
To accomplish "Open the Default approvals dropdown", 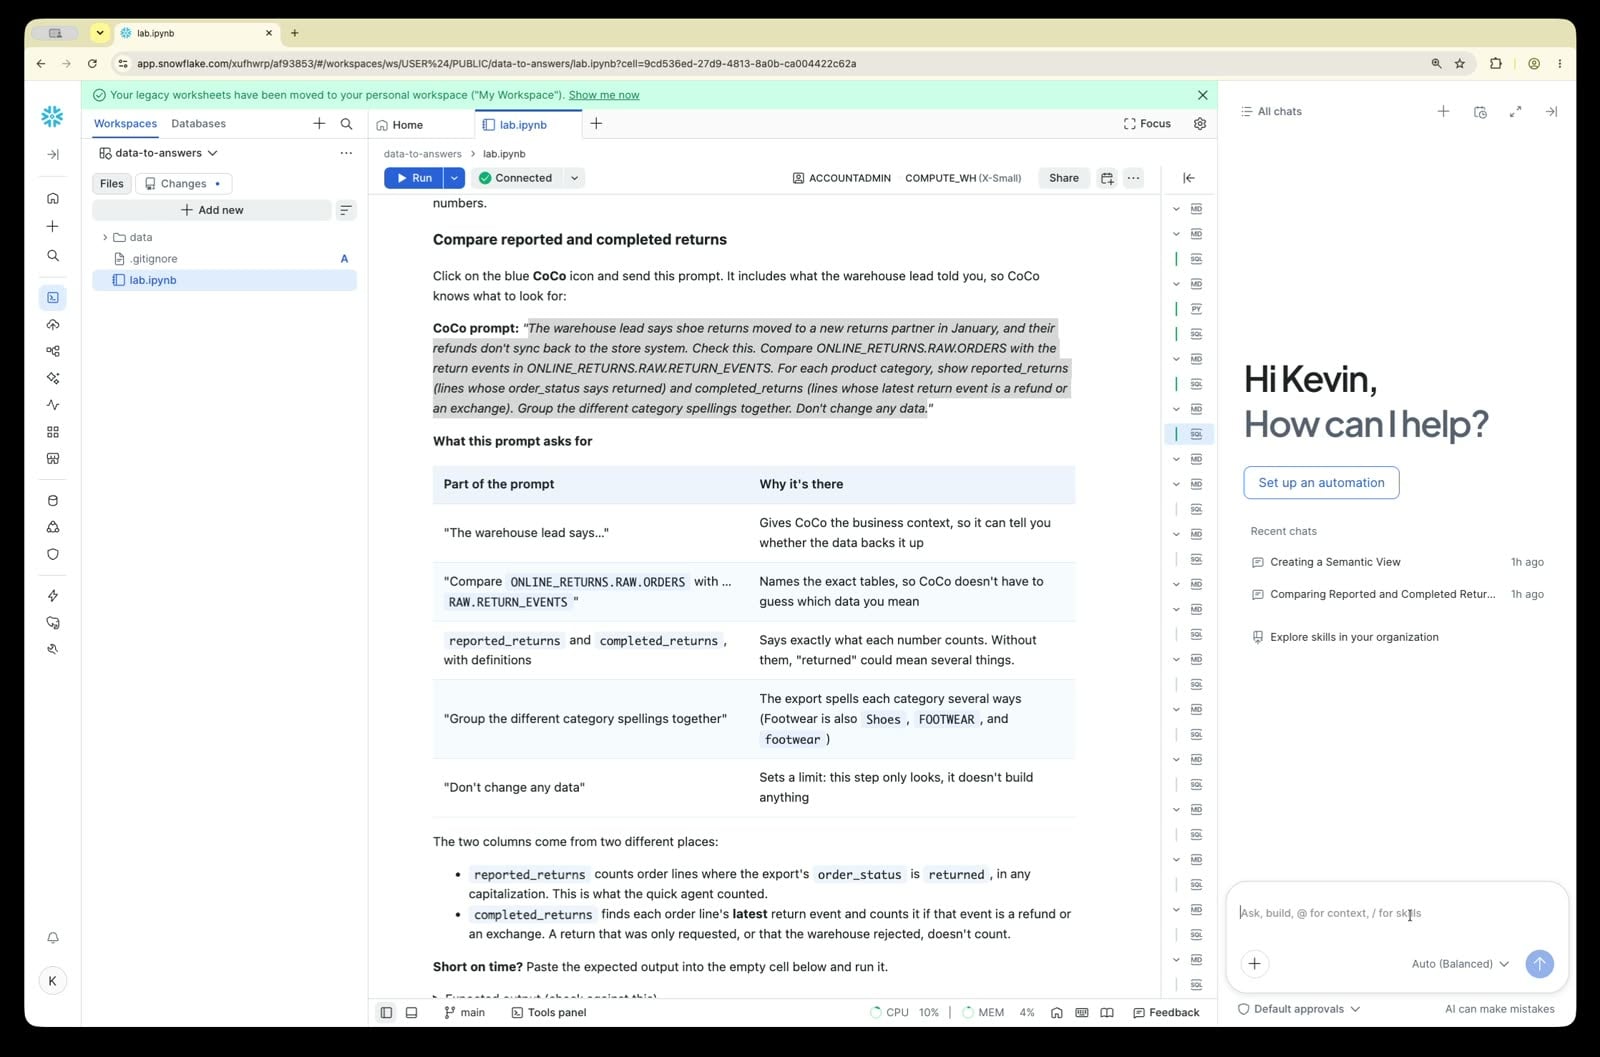I will [x=1299, y=1009].
